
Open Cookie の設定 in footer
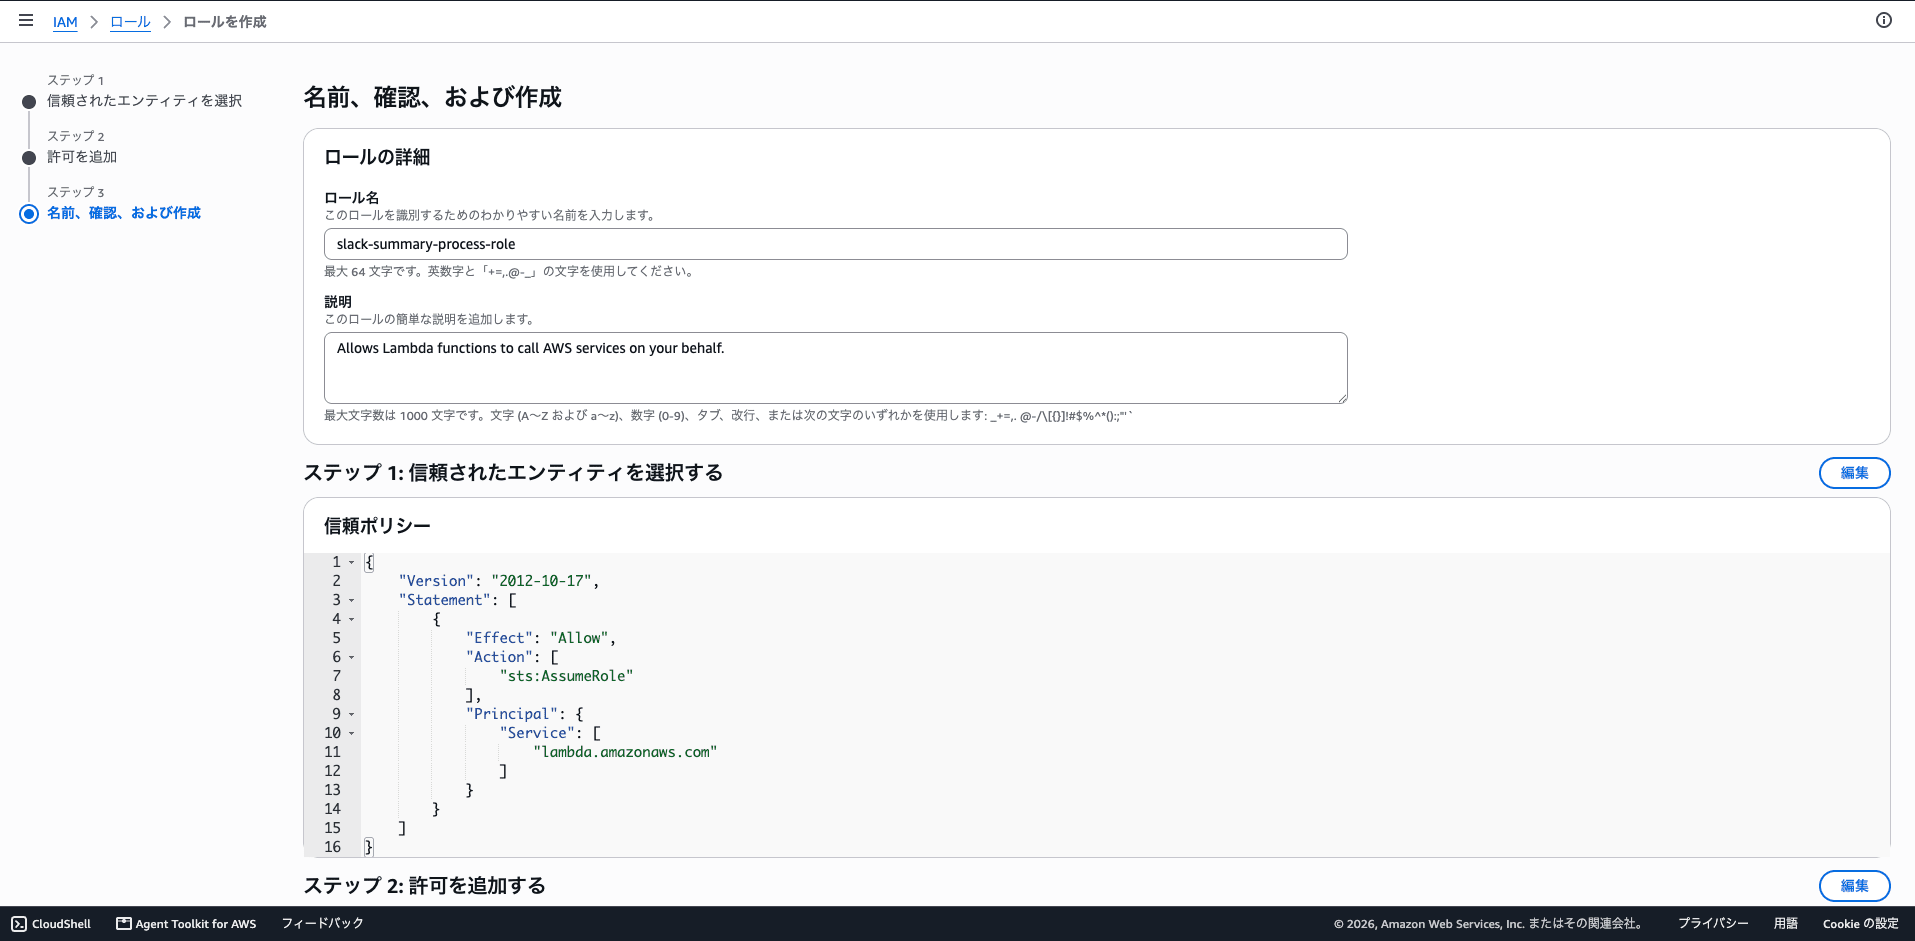(1860, 924)
